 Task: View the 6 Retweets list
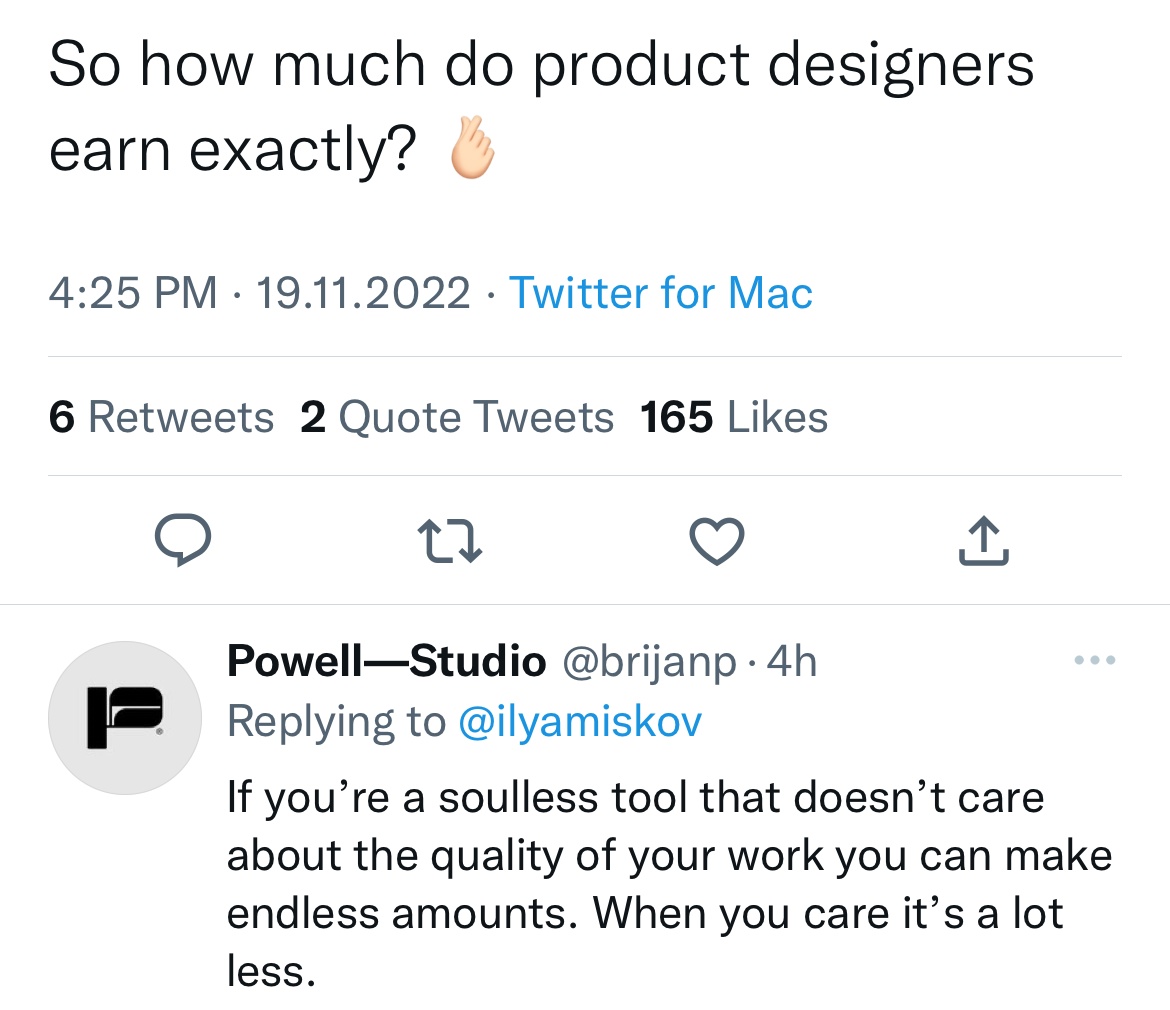(161, 416)
